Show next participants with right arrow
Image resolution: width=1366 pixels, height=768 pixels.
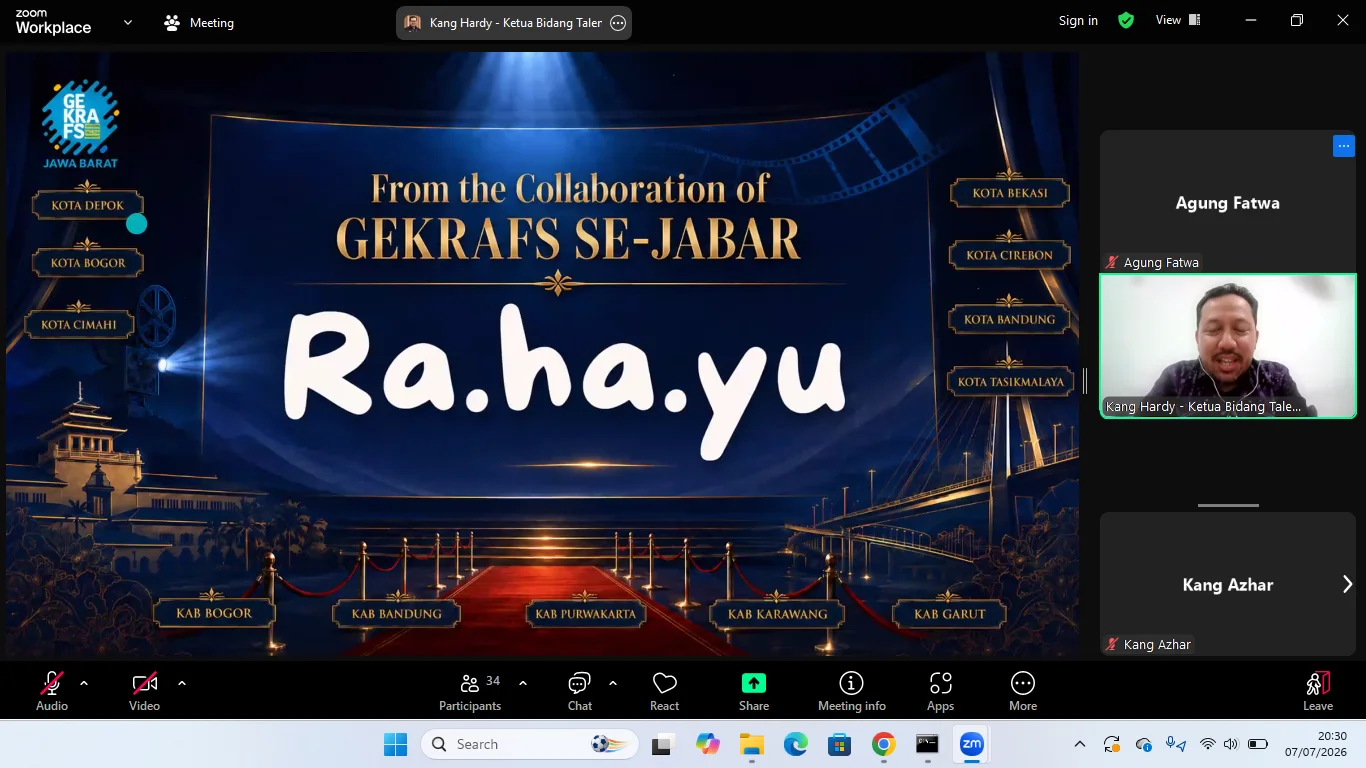pyautogui.click(x=1347, y=584)
